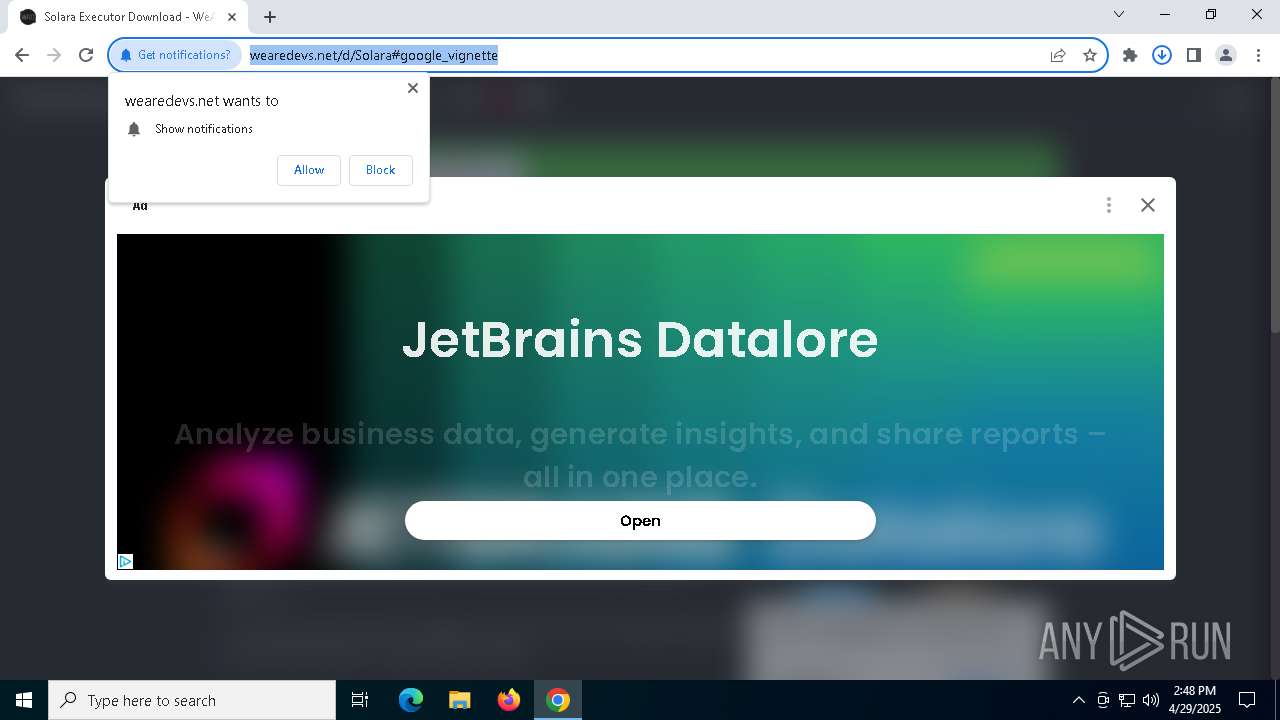This screenshot has width=1280, height=720.
Task: Click the Open button on the ad
Action: (x=640, y=520)
